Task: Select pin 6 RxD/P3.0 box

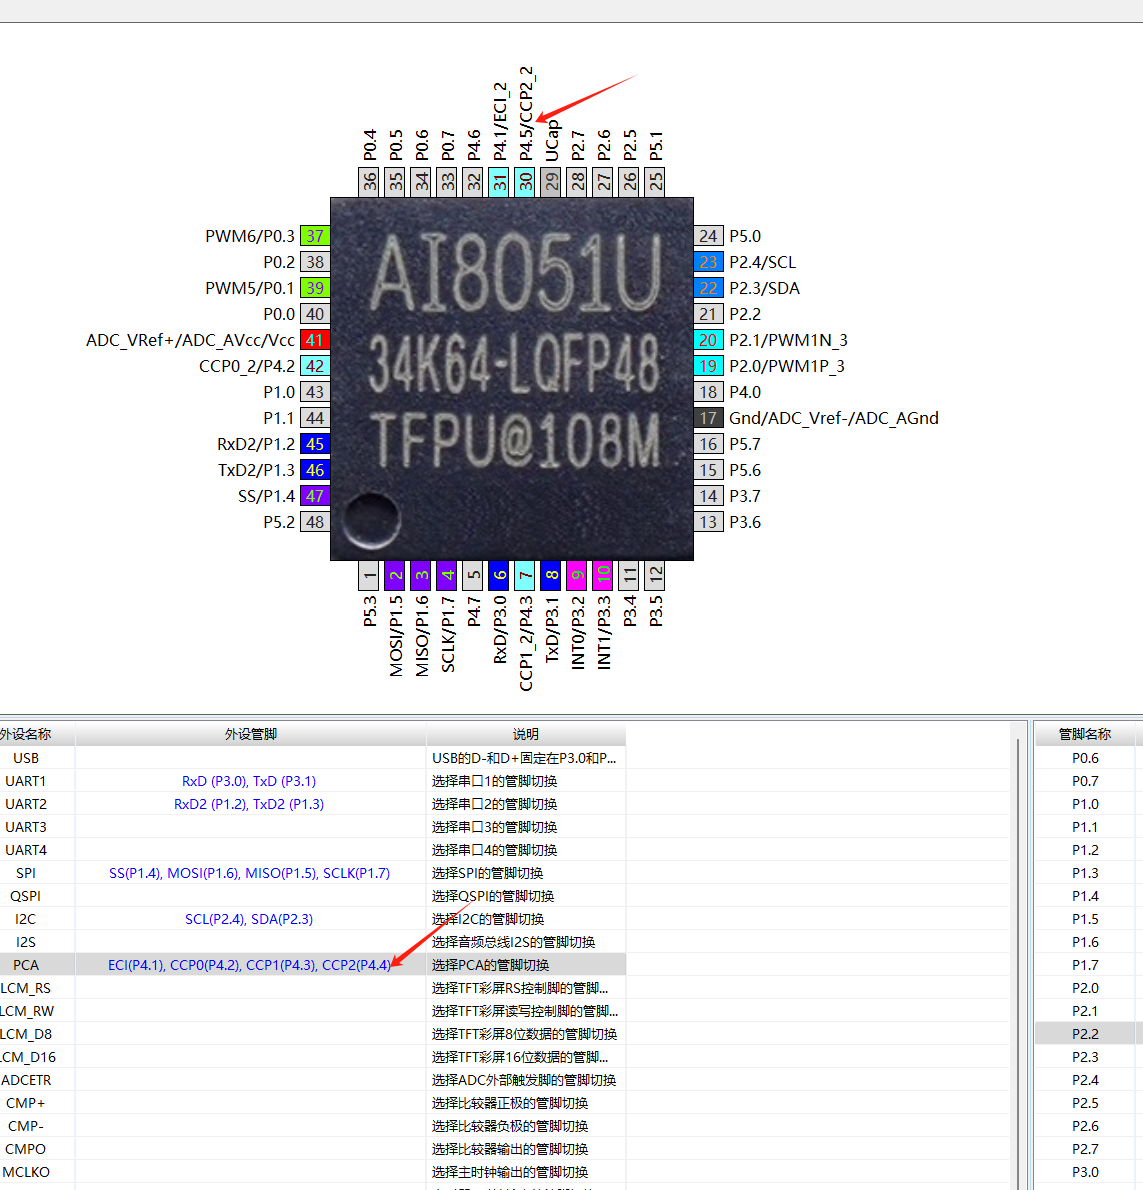Action: point(499,575)
